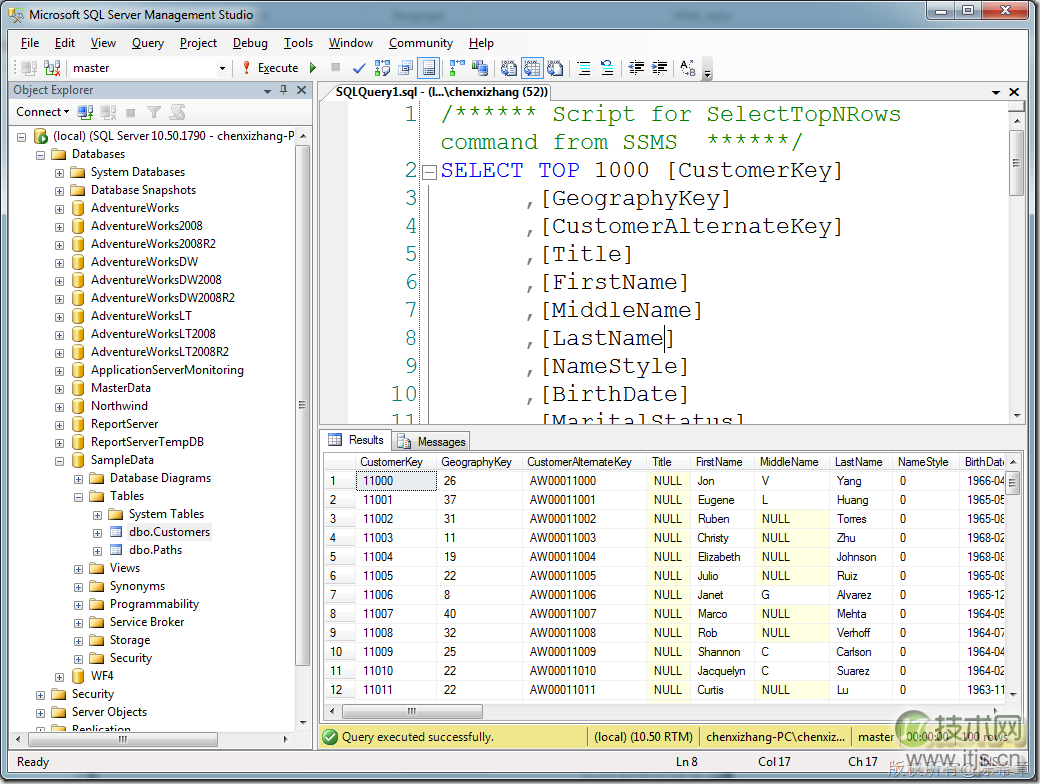Image resolution: width=1040 pixels, height=784 pixels.
Task: Switch output to Results to Grid
Action: click(532, 68)
